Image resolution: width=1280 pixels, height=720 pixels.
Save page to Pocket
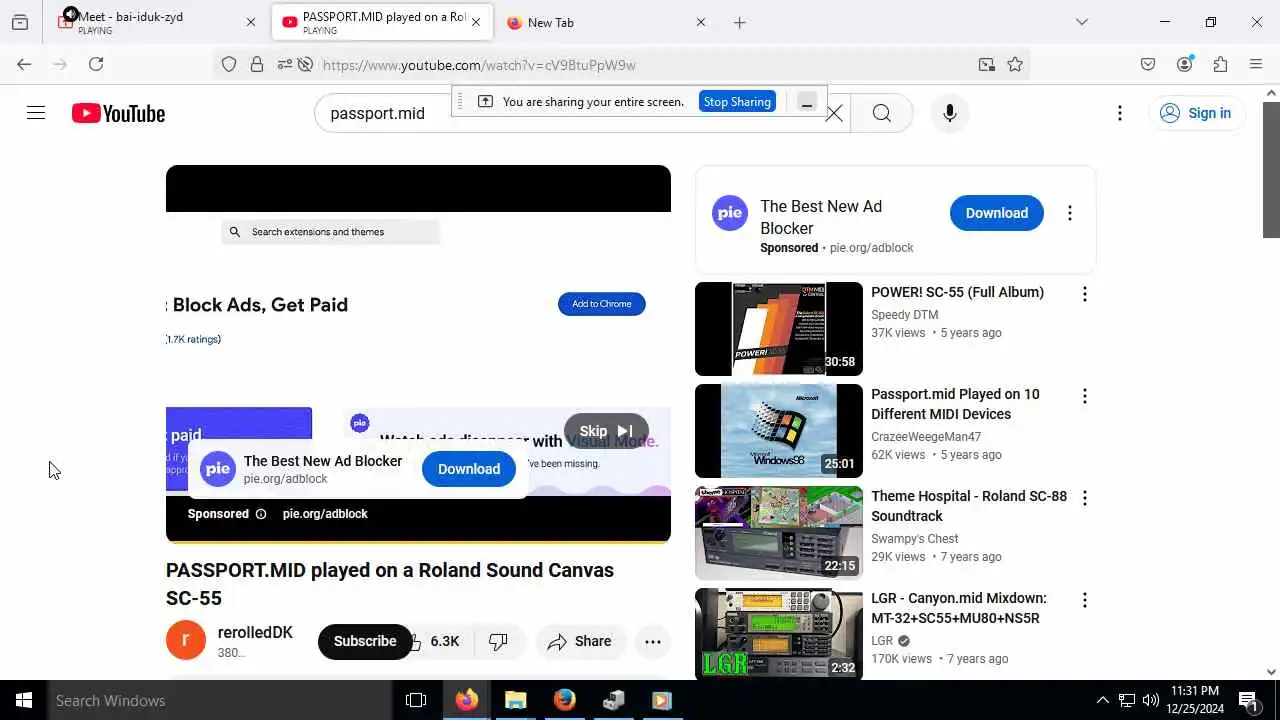[x=1148, y=64]
